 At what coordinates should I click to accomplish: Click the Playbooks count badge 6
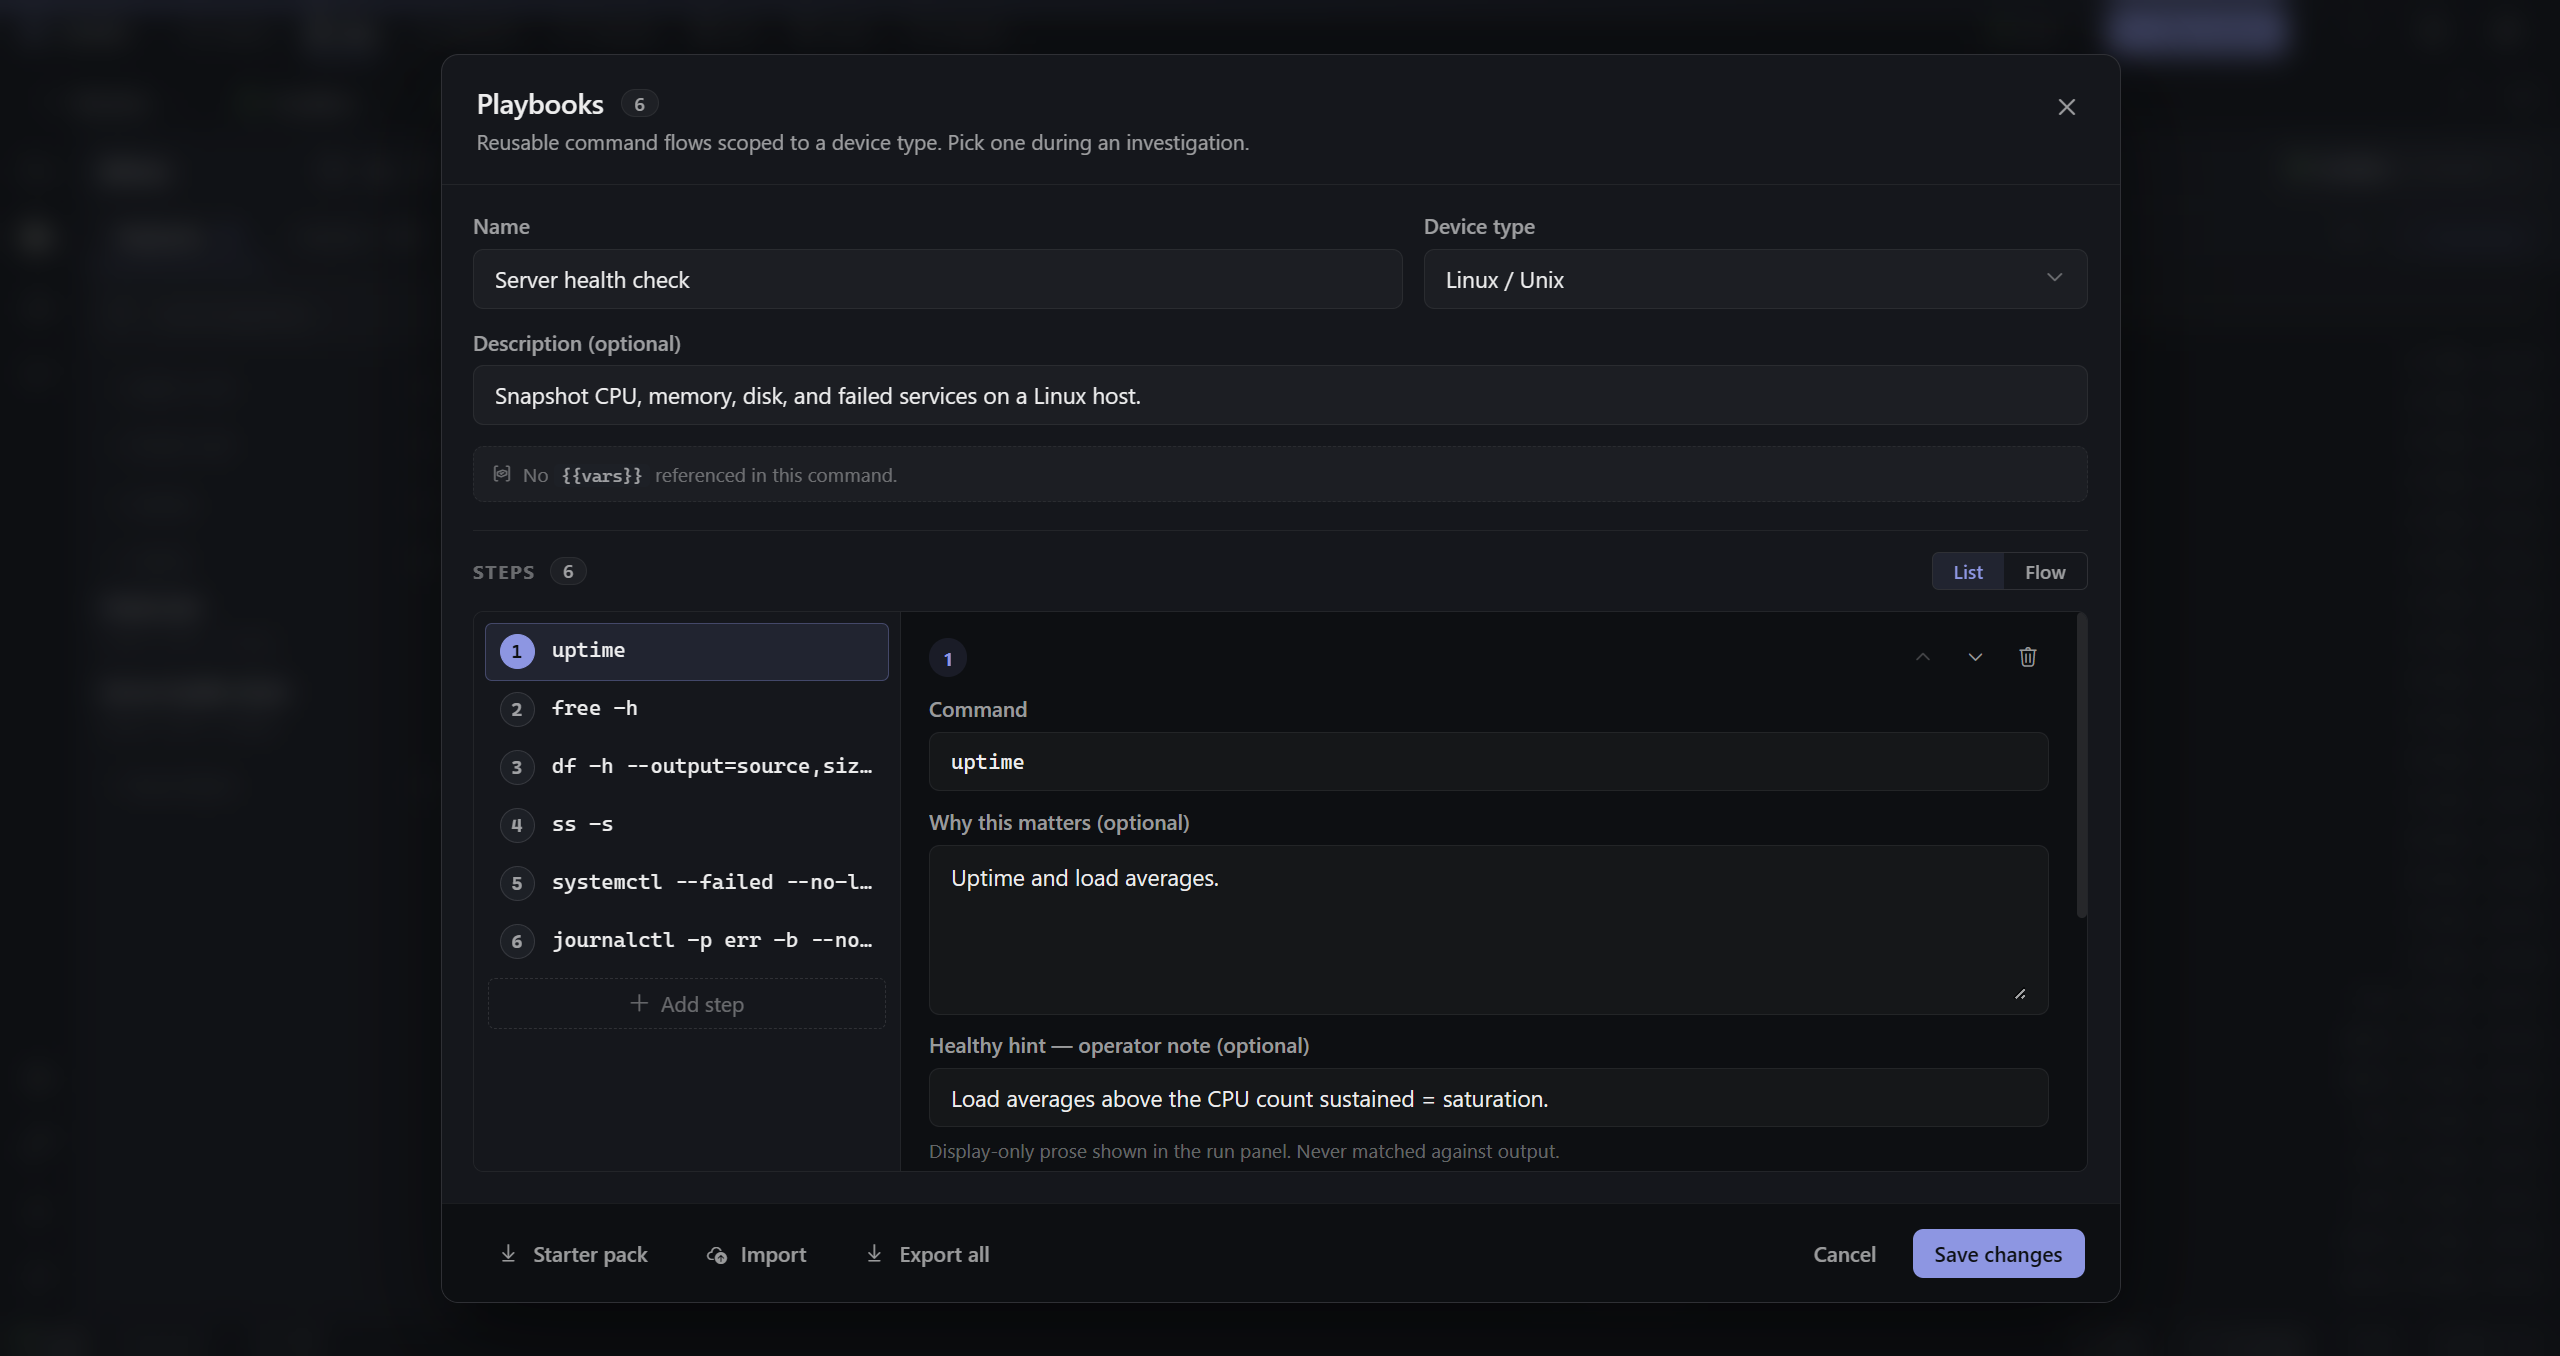point(639,104)
